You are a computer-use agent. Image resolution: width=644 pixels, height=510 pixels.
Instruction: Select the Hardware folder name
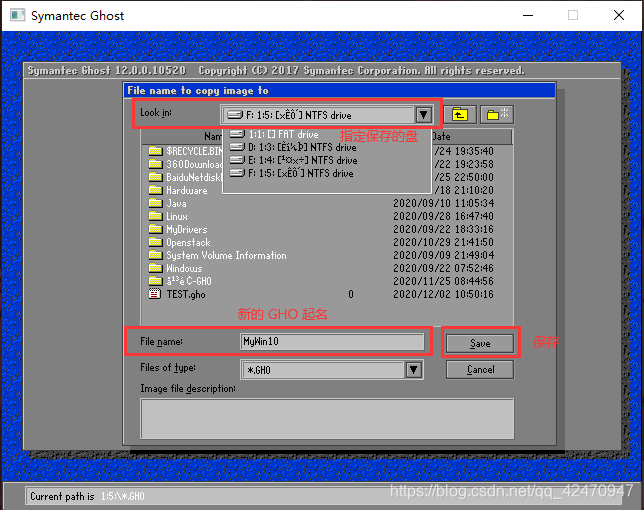[186, 191]
